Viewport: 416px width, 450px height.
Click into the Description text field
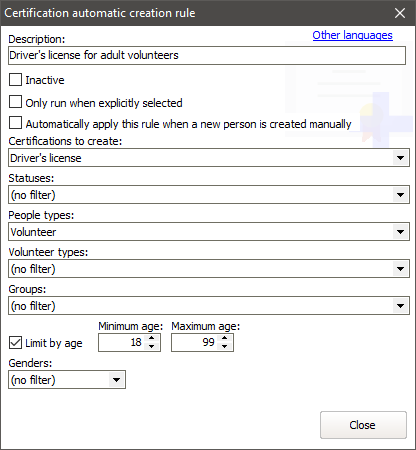pyautogui.click(x=207, y=55)
